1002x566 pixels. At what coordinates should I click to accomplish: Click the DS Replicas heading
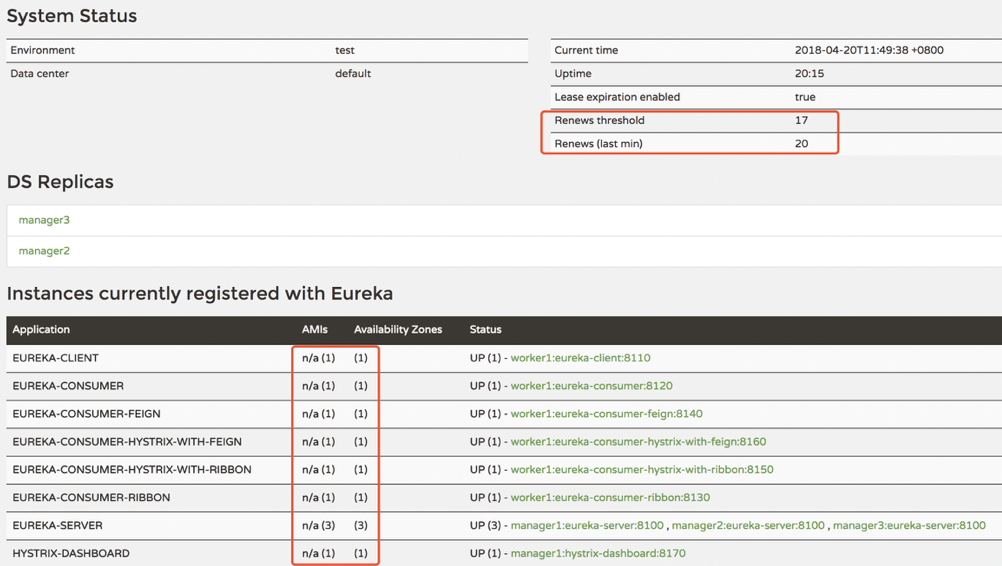tap(60, 182)
